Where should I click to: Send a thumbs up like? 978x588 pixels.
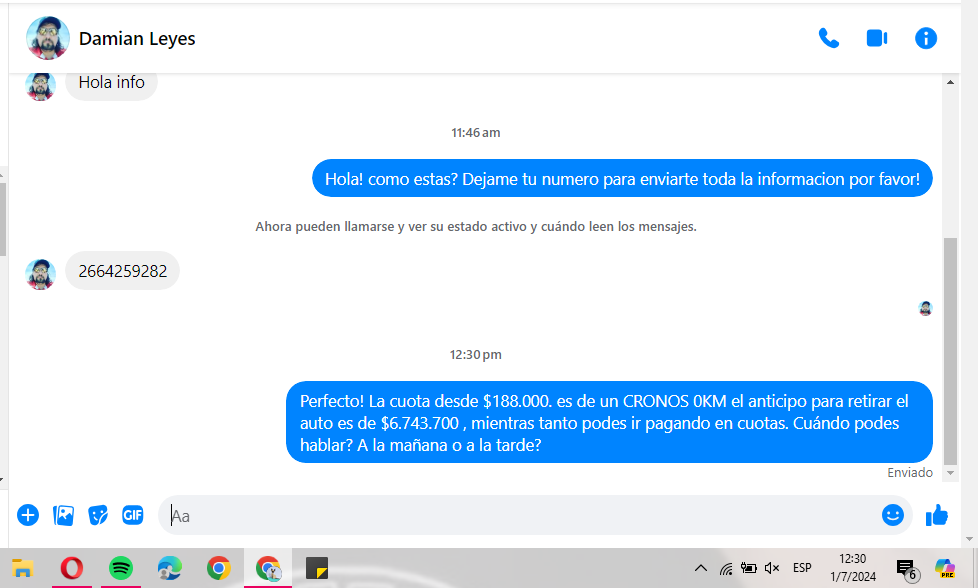click(x=937, y=515)
